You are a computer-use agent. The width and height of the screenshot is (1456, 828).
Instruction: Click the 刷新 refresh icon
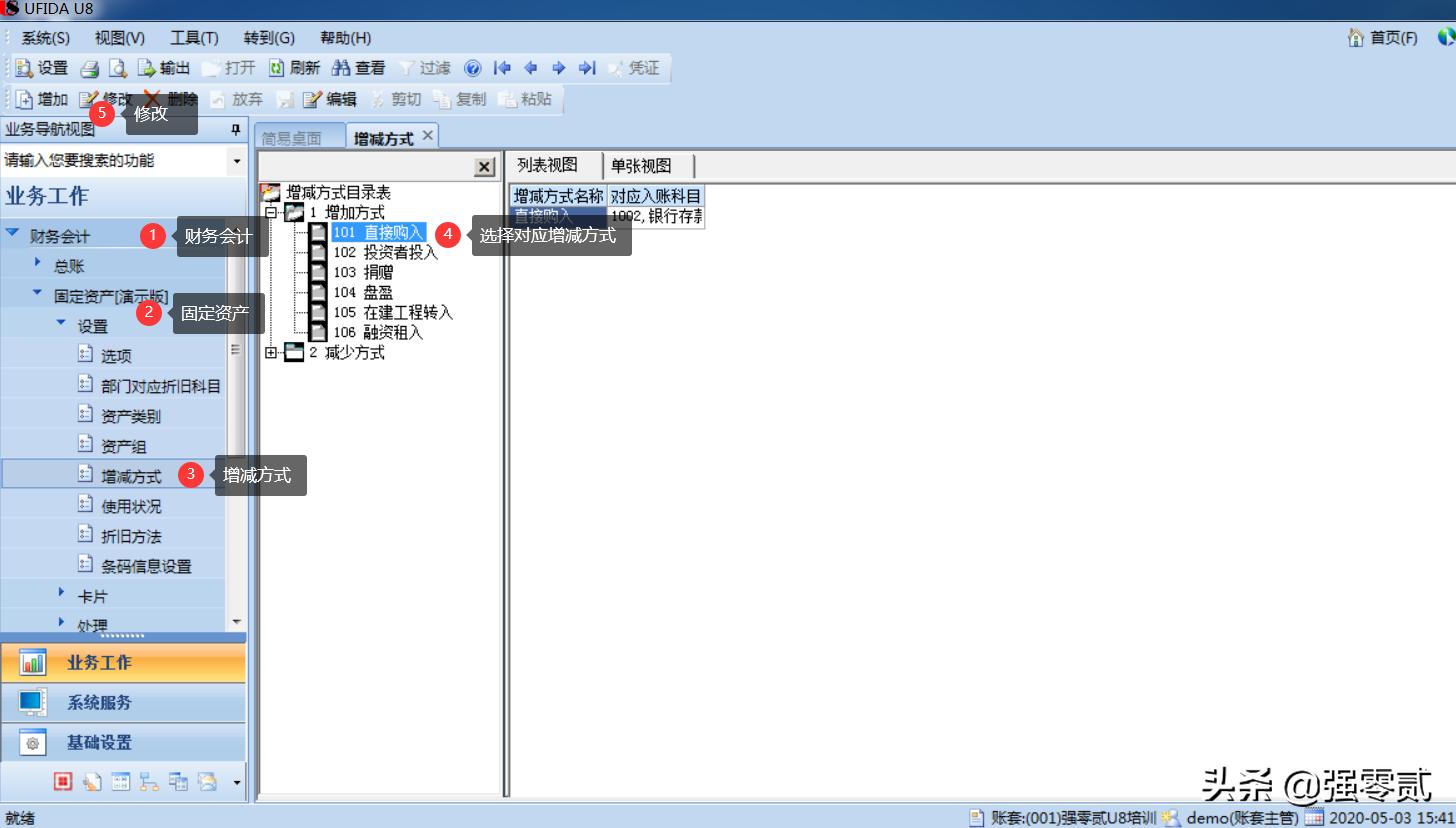(295, 67)
